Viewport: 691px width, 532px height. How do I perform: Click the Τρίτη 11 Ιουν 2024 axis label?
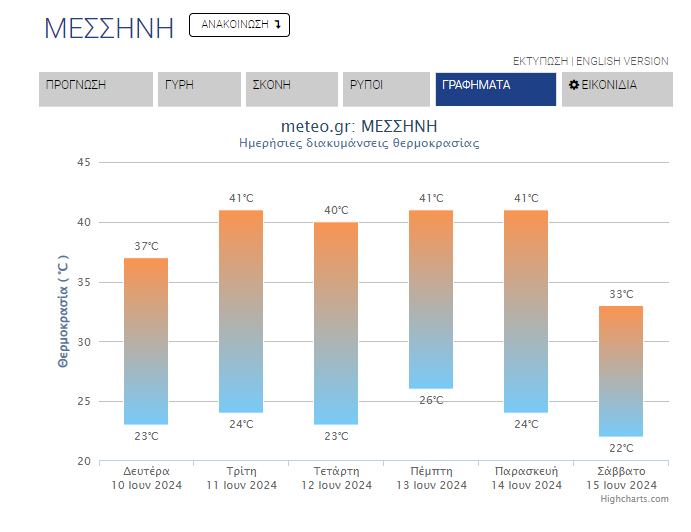click(241, 478)
